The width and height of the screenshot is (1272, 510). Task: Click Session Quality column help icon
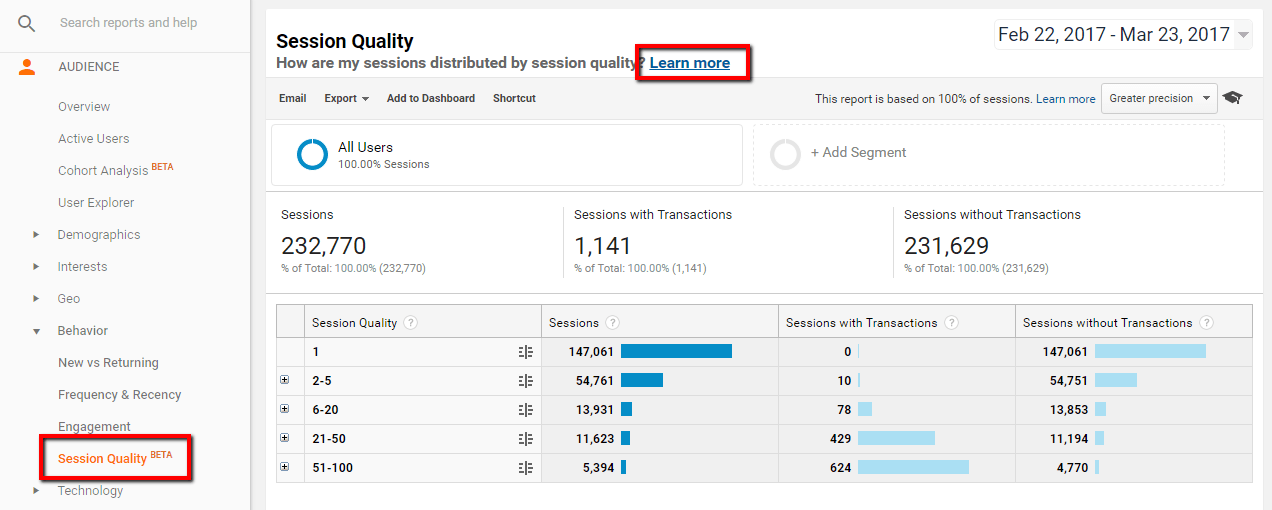coord(411,323)
